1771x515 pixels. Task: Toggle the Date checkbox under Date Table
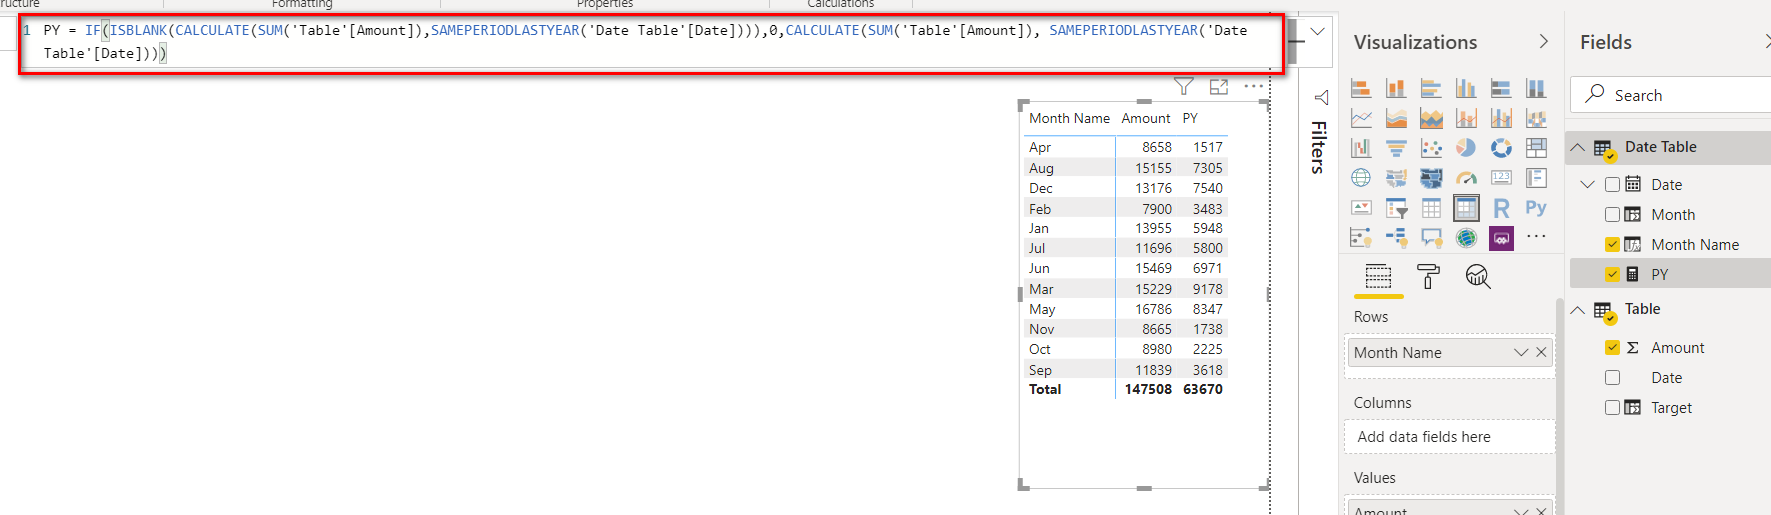[1612, 184]
